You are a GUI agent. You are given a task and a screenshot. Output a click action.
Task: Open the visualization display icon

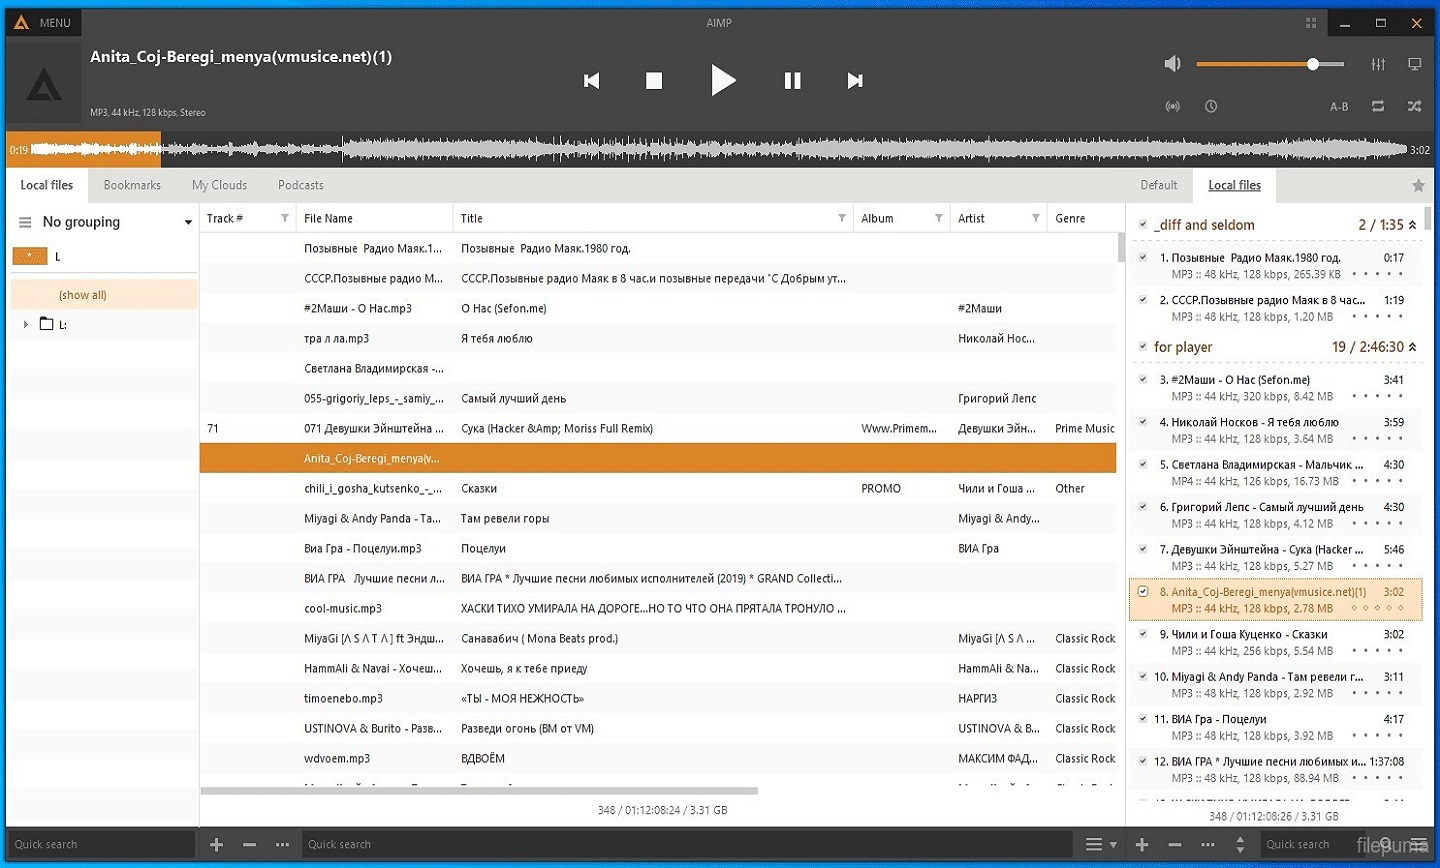click(1414, 64)
